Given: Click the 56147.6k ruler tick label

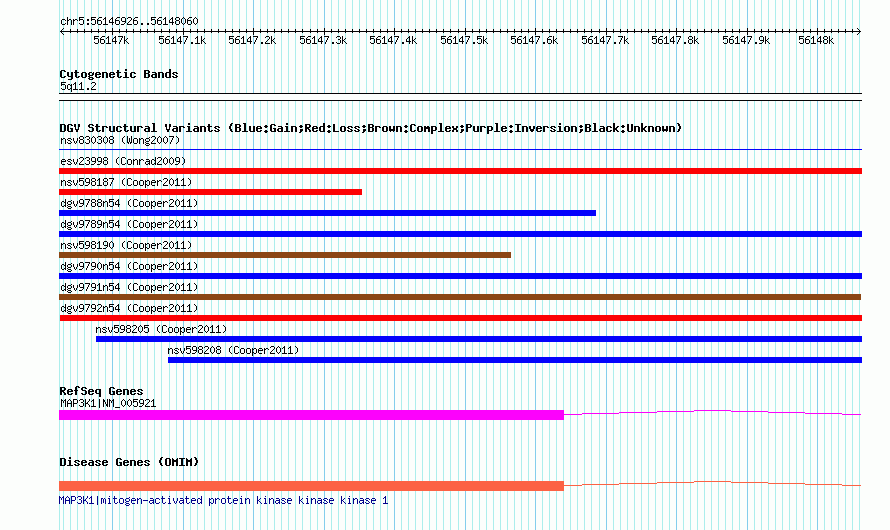Looking at the screenshot, I should (534, 41).
